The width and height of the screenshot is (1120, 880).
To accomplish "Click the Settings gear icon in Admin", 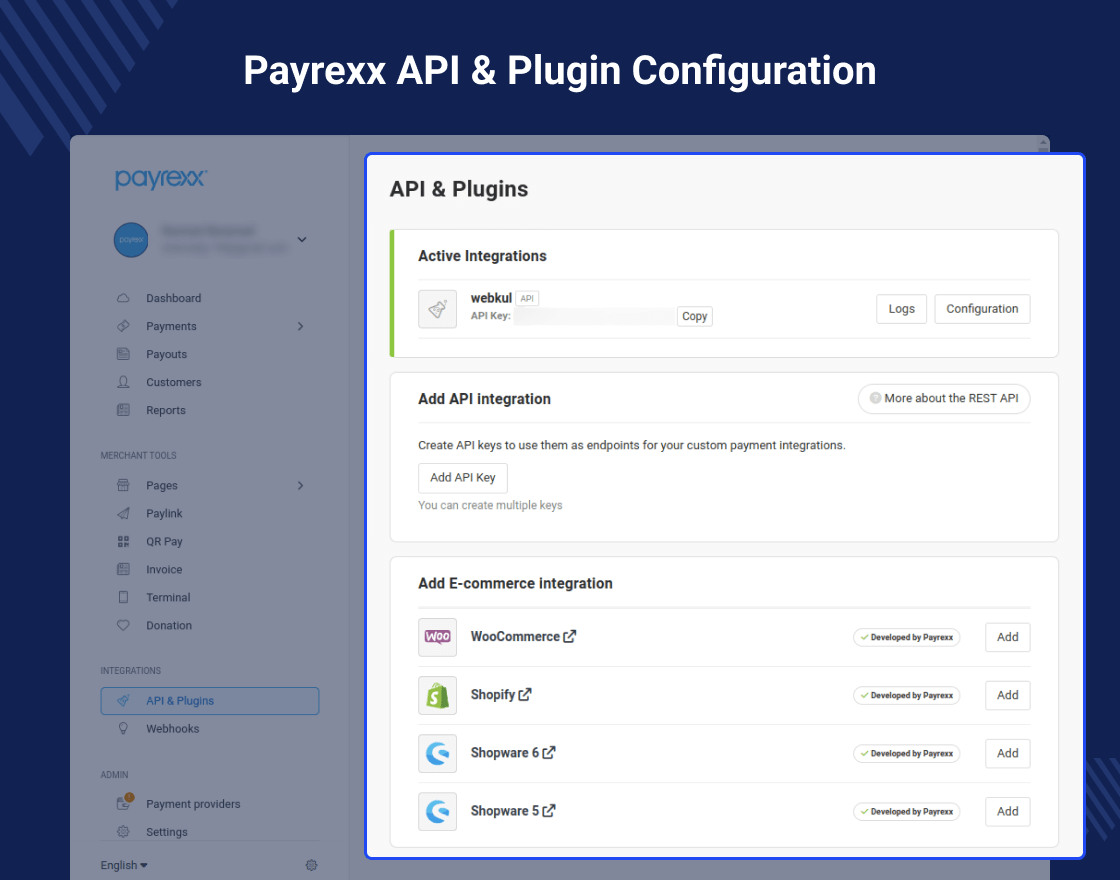I will pos(124,831).
